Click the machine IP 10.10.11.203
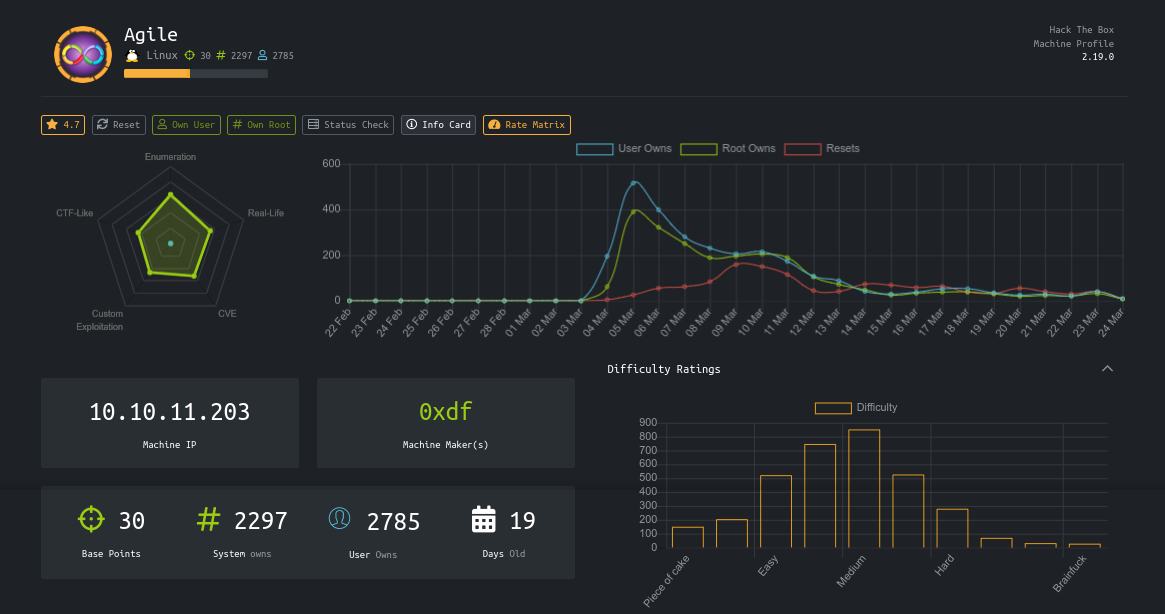This screenshot has height=614, width=1165. (170, 412)
